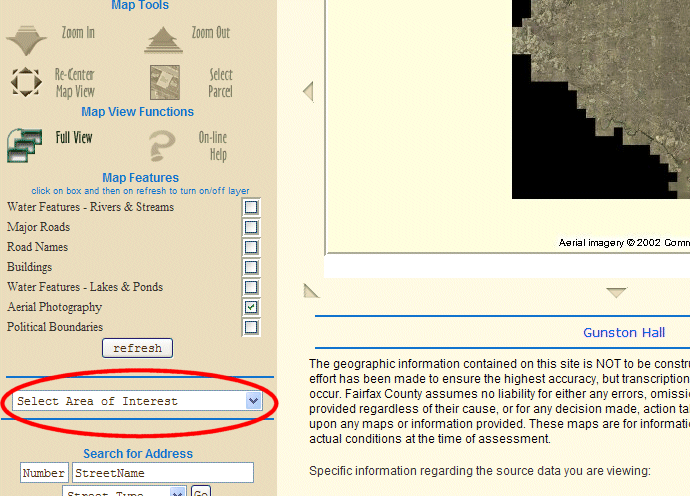Click the Road Names label text
This screenshot has height=496, width=690.
click(37, 247)
